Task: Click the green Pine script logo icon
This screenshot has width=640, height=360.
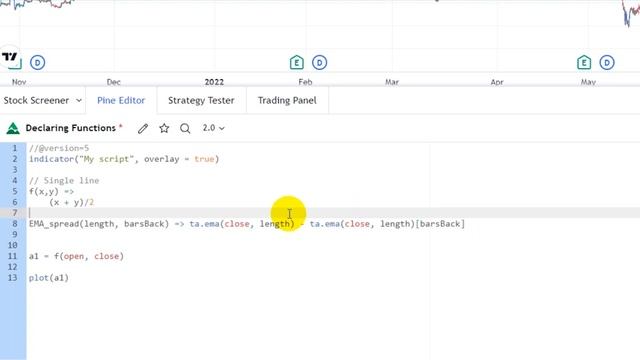Action: 13,128
